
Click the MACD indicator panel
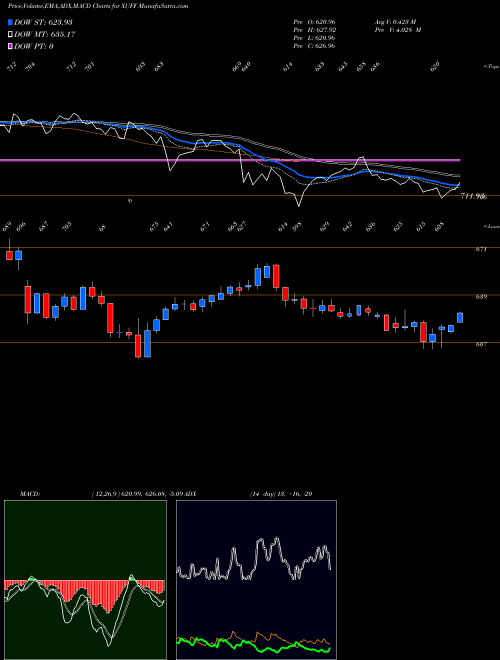85,580
